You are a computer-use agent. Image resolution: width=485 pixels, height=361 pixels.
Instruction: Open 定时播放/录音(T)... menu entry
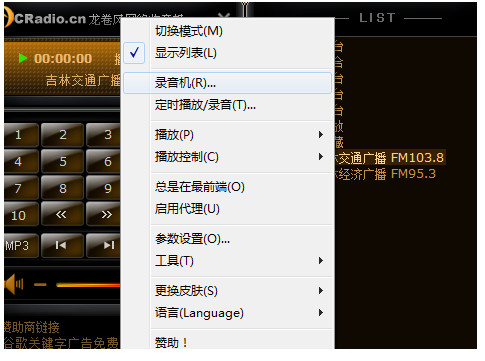(228, 105)
